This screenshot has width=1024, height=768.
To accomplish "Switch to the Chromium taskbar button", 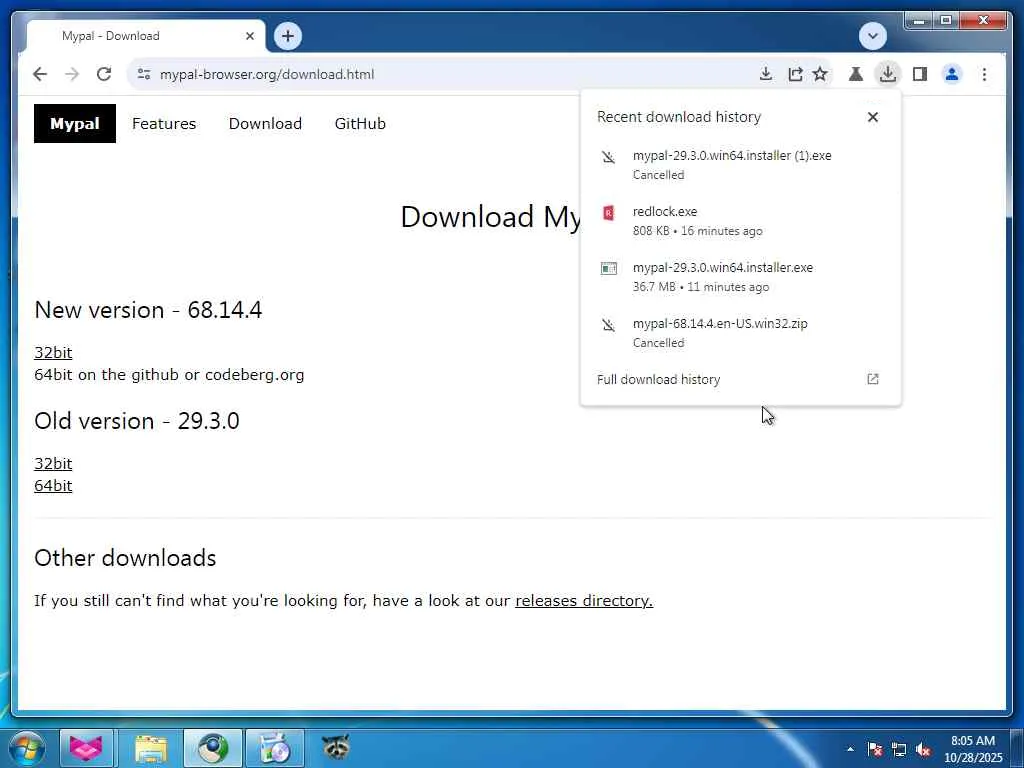I will click(x=212, y=748).
